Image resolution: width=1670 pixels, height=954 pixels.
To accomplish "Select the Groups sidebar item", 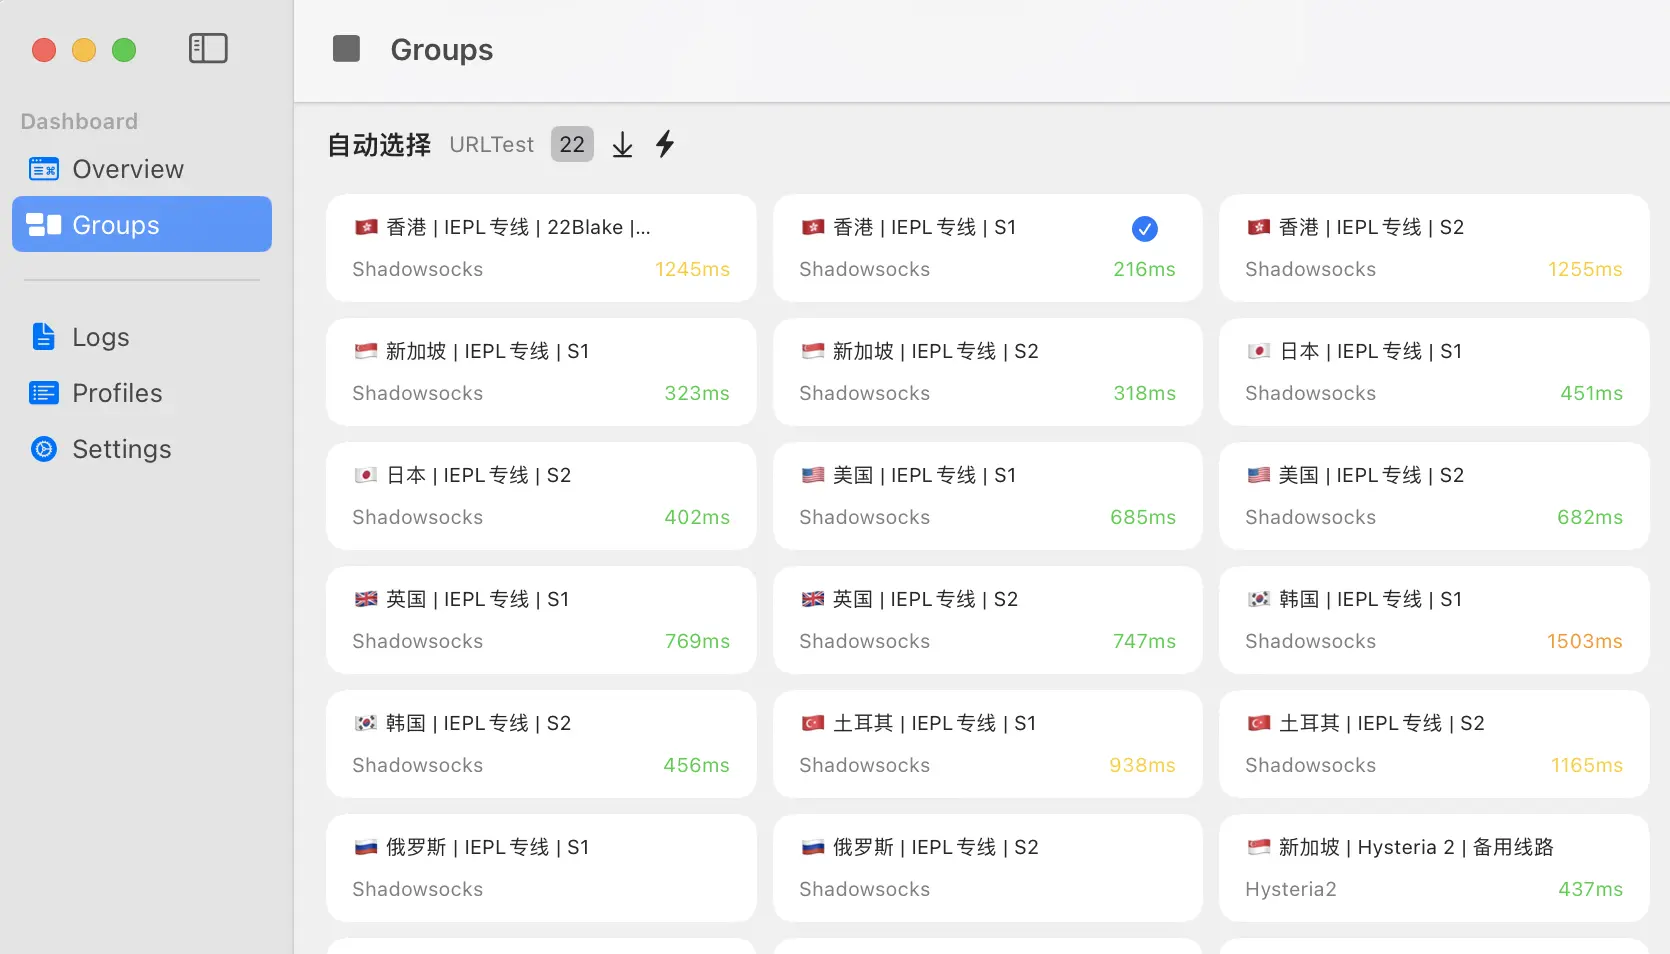I will 141,225.
